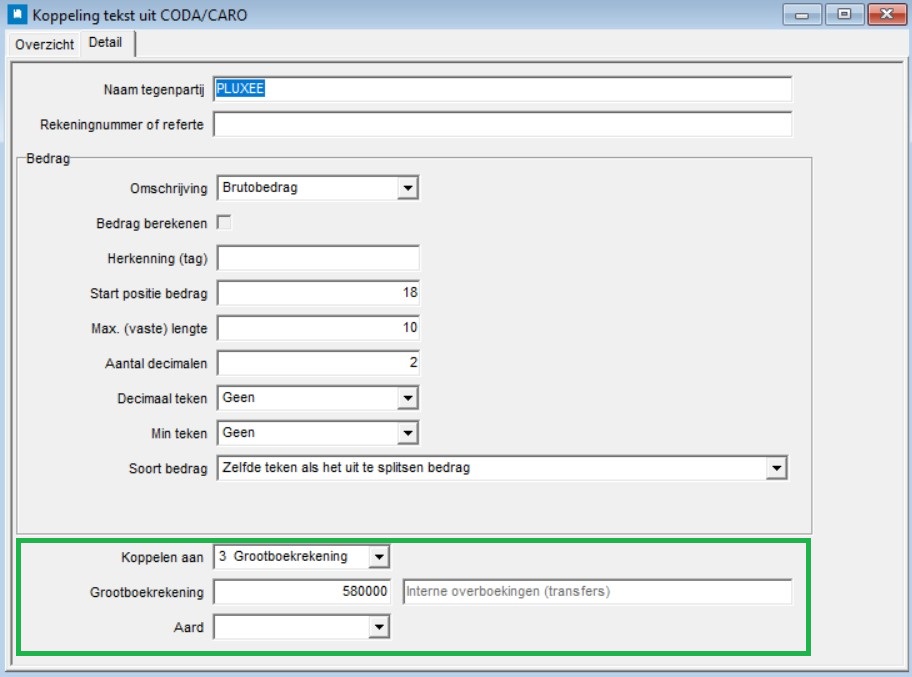Switch to the Overzicht tab
The height and width of the screenshot is (677, 912).
44,45
